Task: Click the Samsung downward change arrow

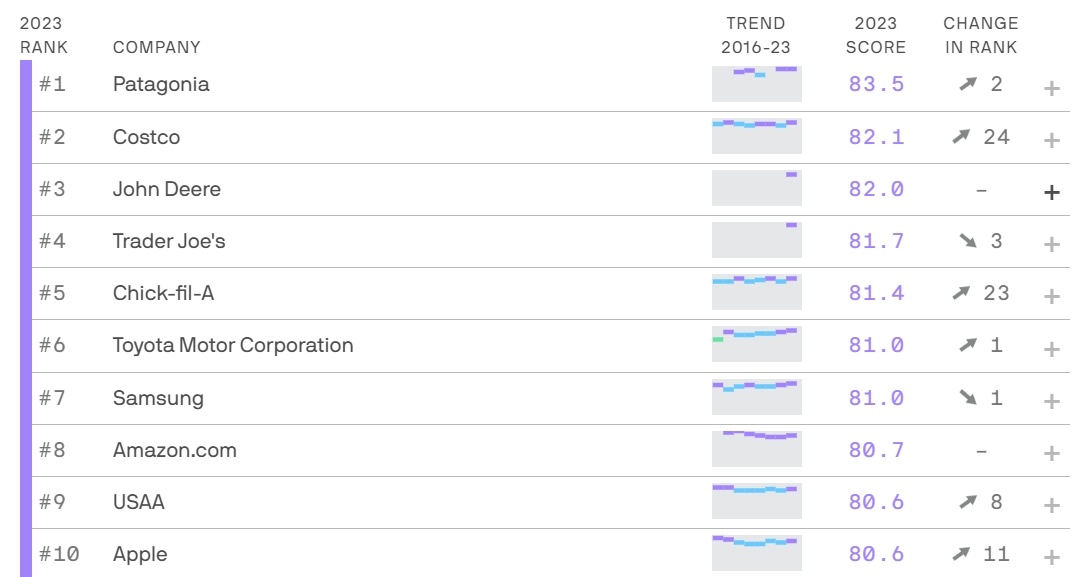Action: pos(968,397)
